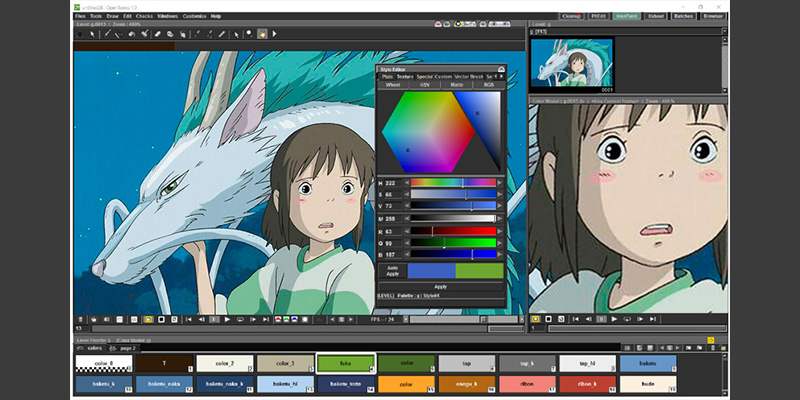The height and width of the screenshot is (400, 800).
Task: Switch to Texture tab in Style Editor
Action: pos(405,77)
